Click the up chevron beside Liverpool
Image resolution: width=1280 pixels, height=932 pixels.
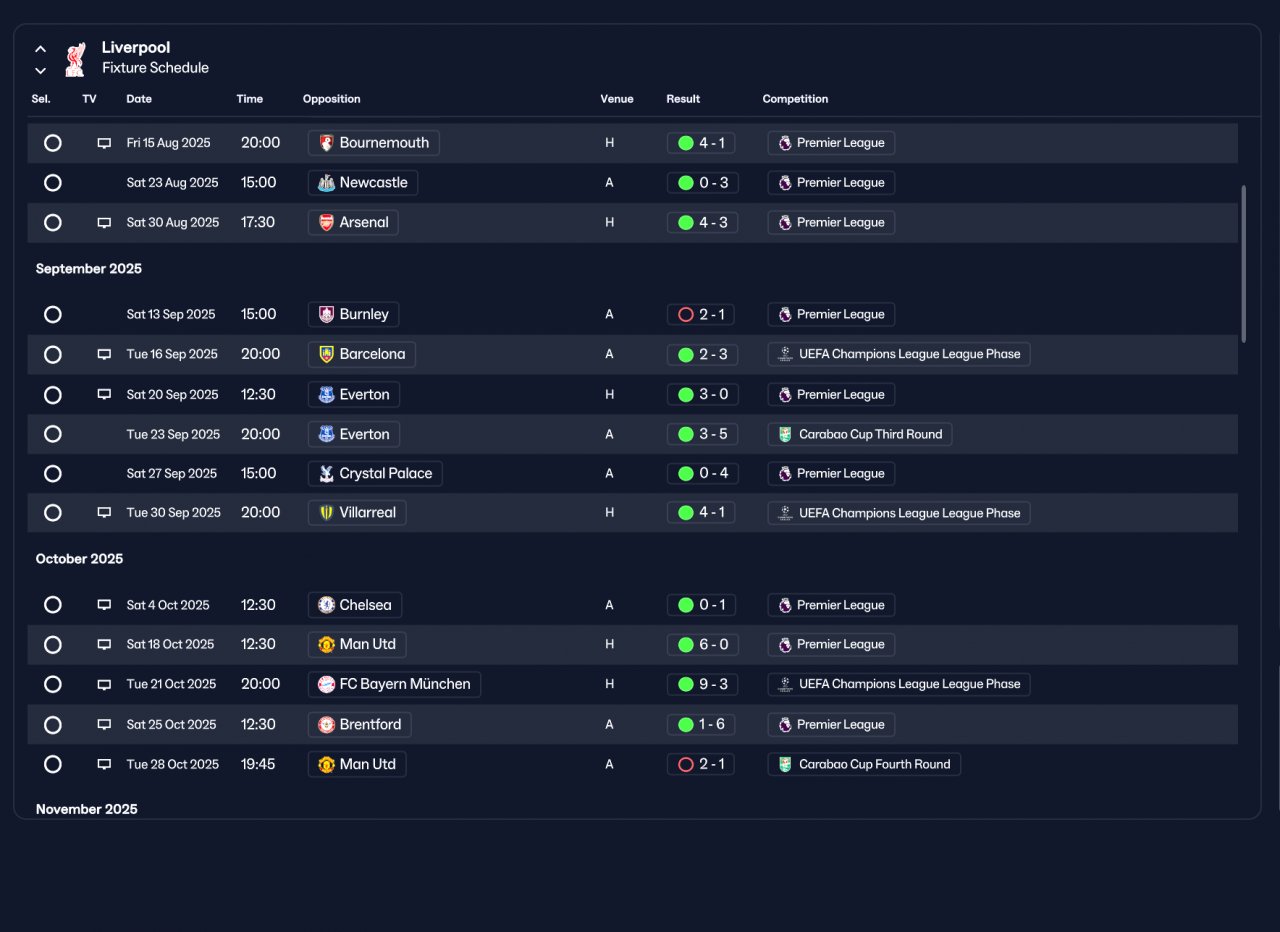pyautogui.click(x=41, y=48)
